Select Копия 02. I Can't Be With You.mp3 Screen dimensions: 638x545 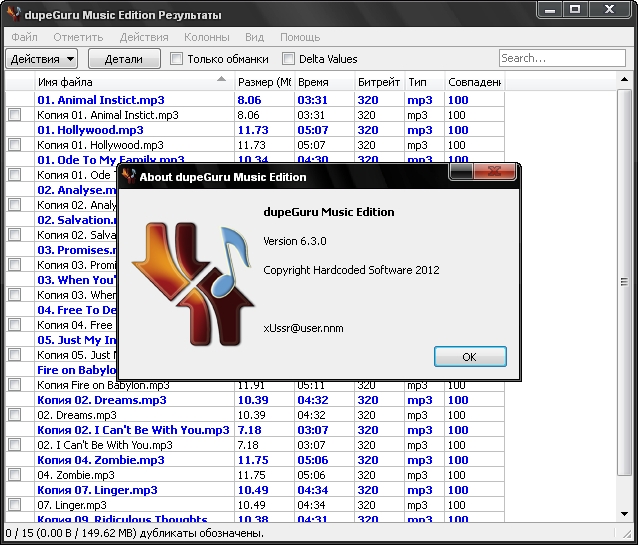tap(255, 430)
